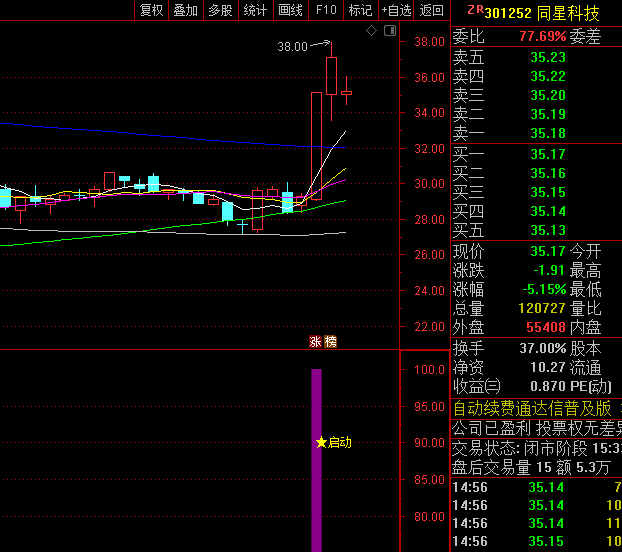Viewport: 622px width, 552px height.
Task: Select 卖二 price 35.19
Action: tap(548, 114)
